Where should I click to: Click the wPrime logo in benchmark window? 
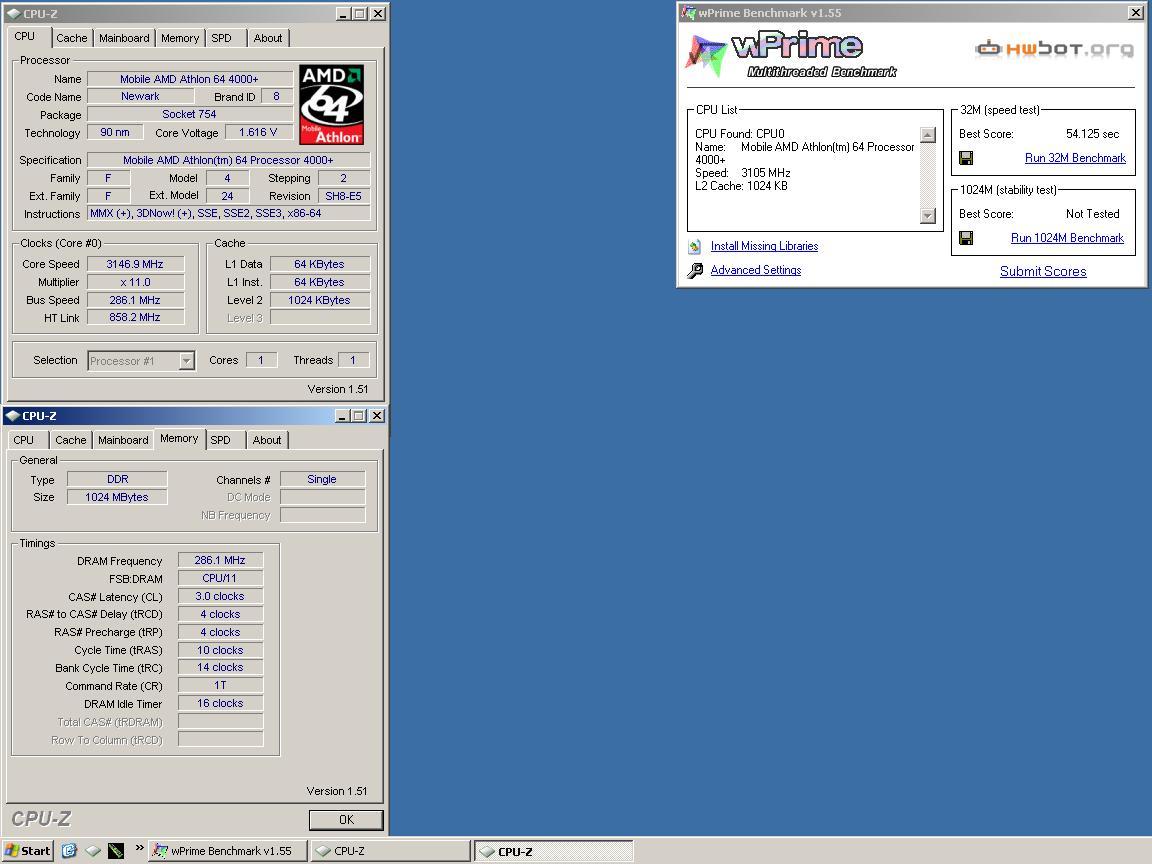791,54
